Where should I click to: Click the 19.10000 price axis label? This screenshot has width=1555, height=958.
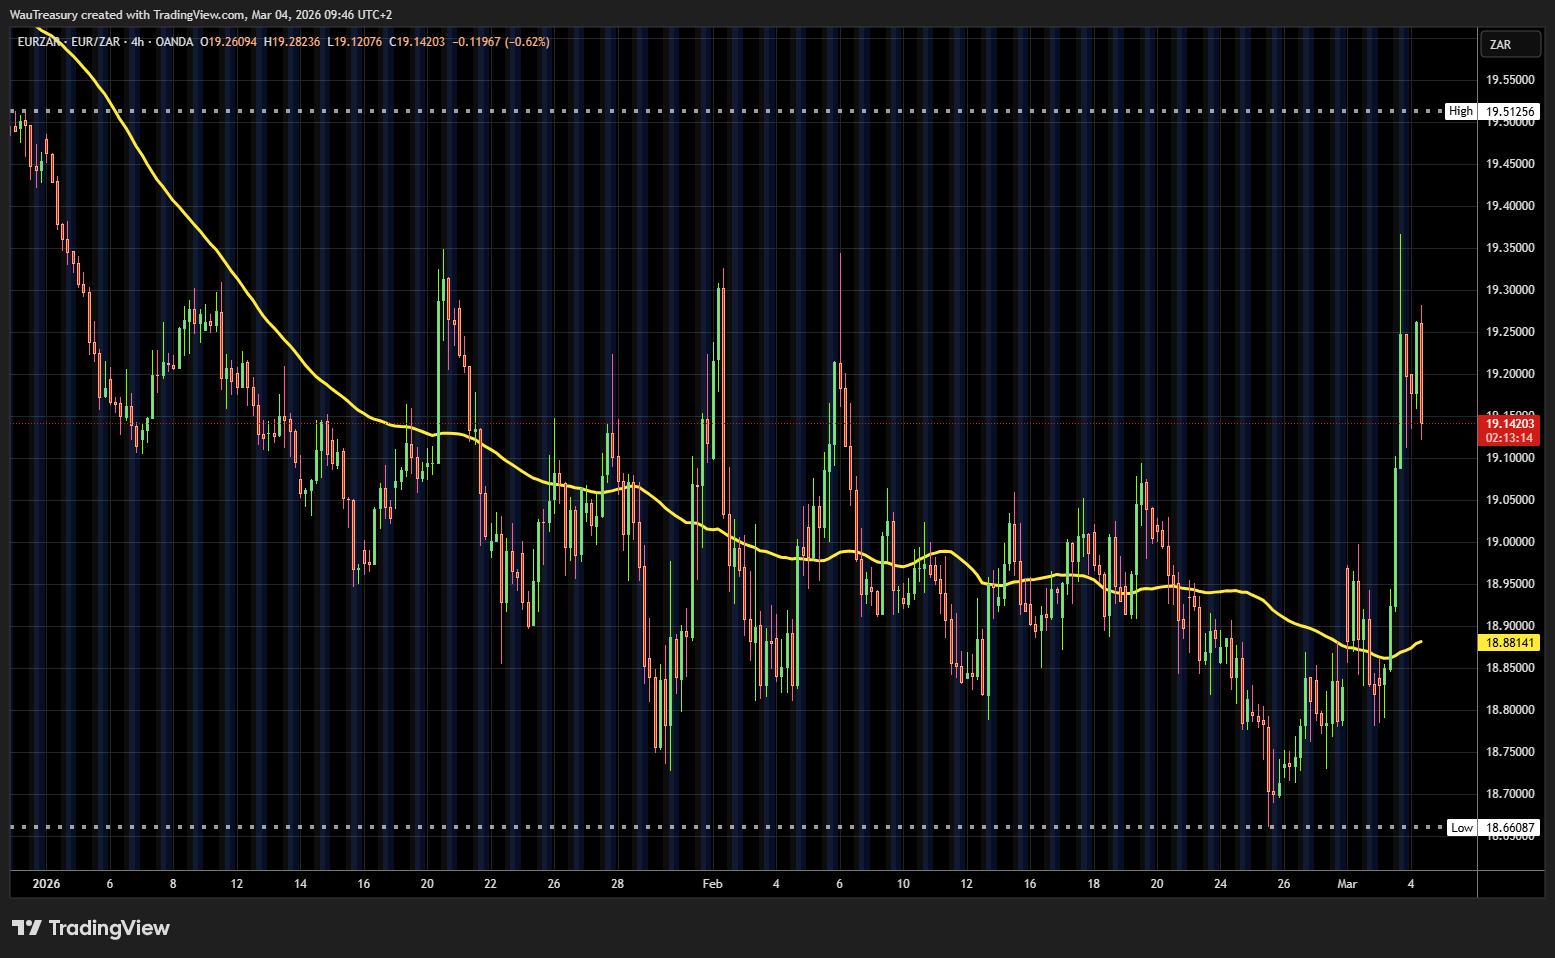coord(1510,458)
